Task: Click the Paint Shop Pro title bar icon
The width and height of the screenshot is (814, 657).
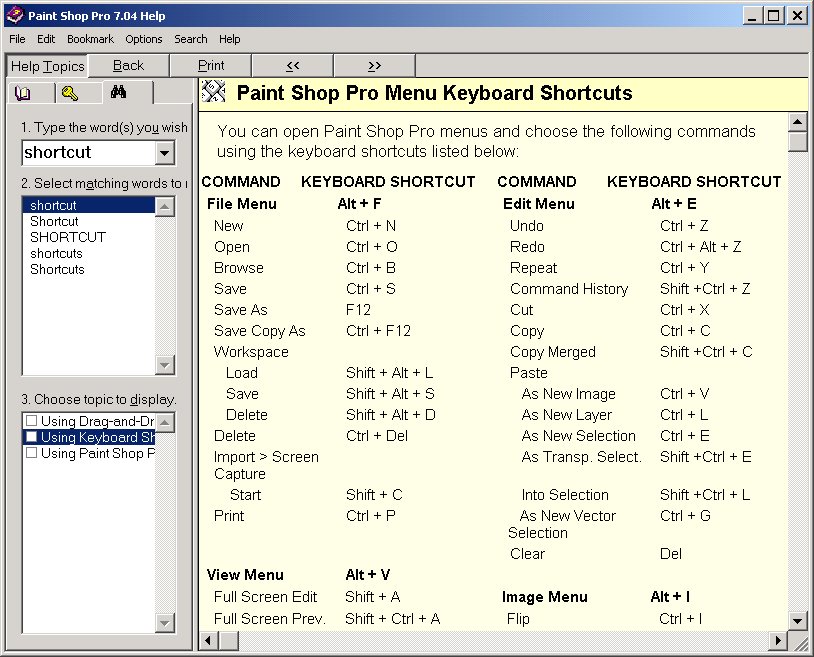Action: (x=13, y=15)
